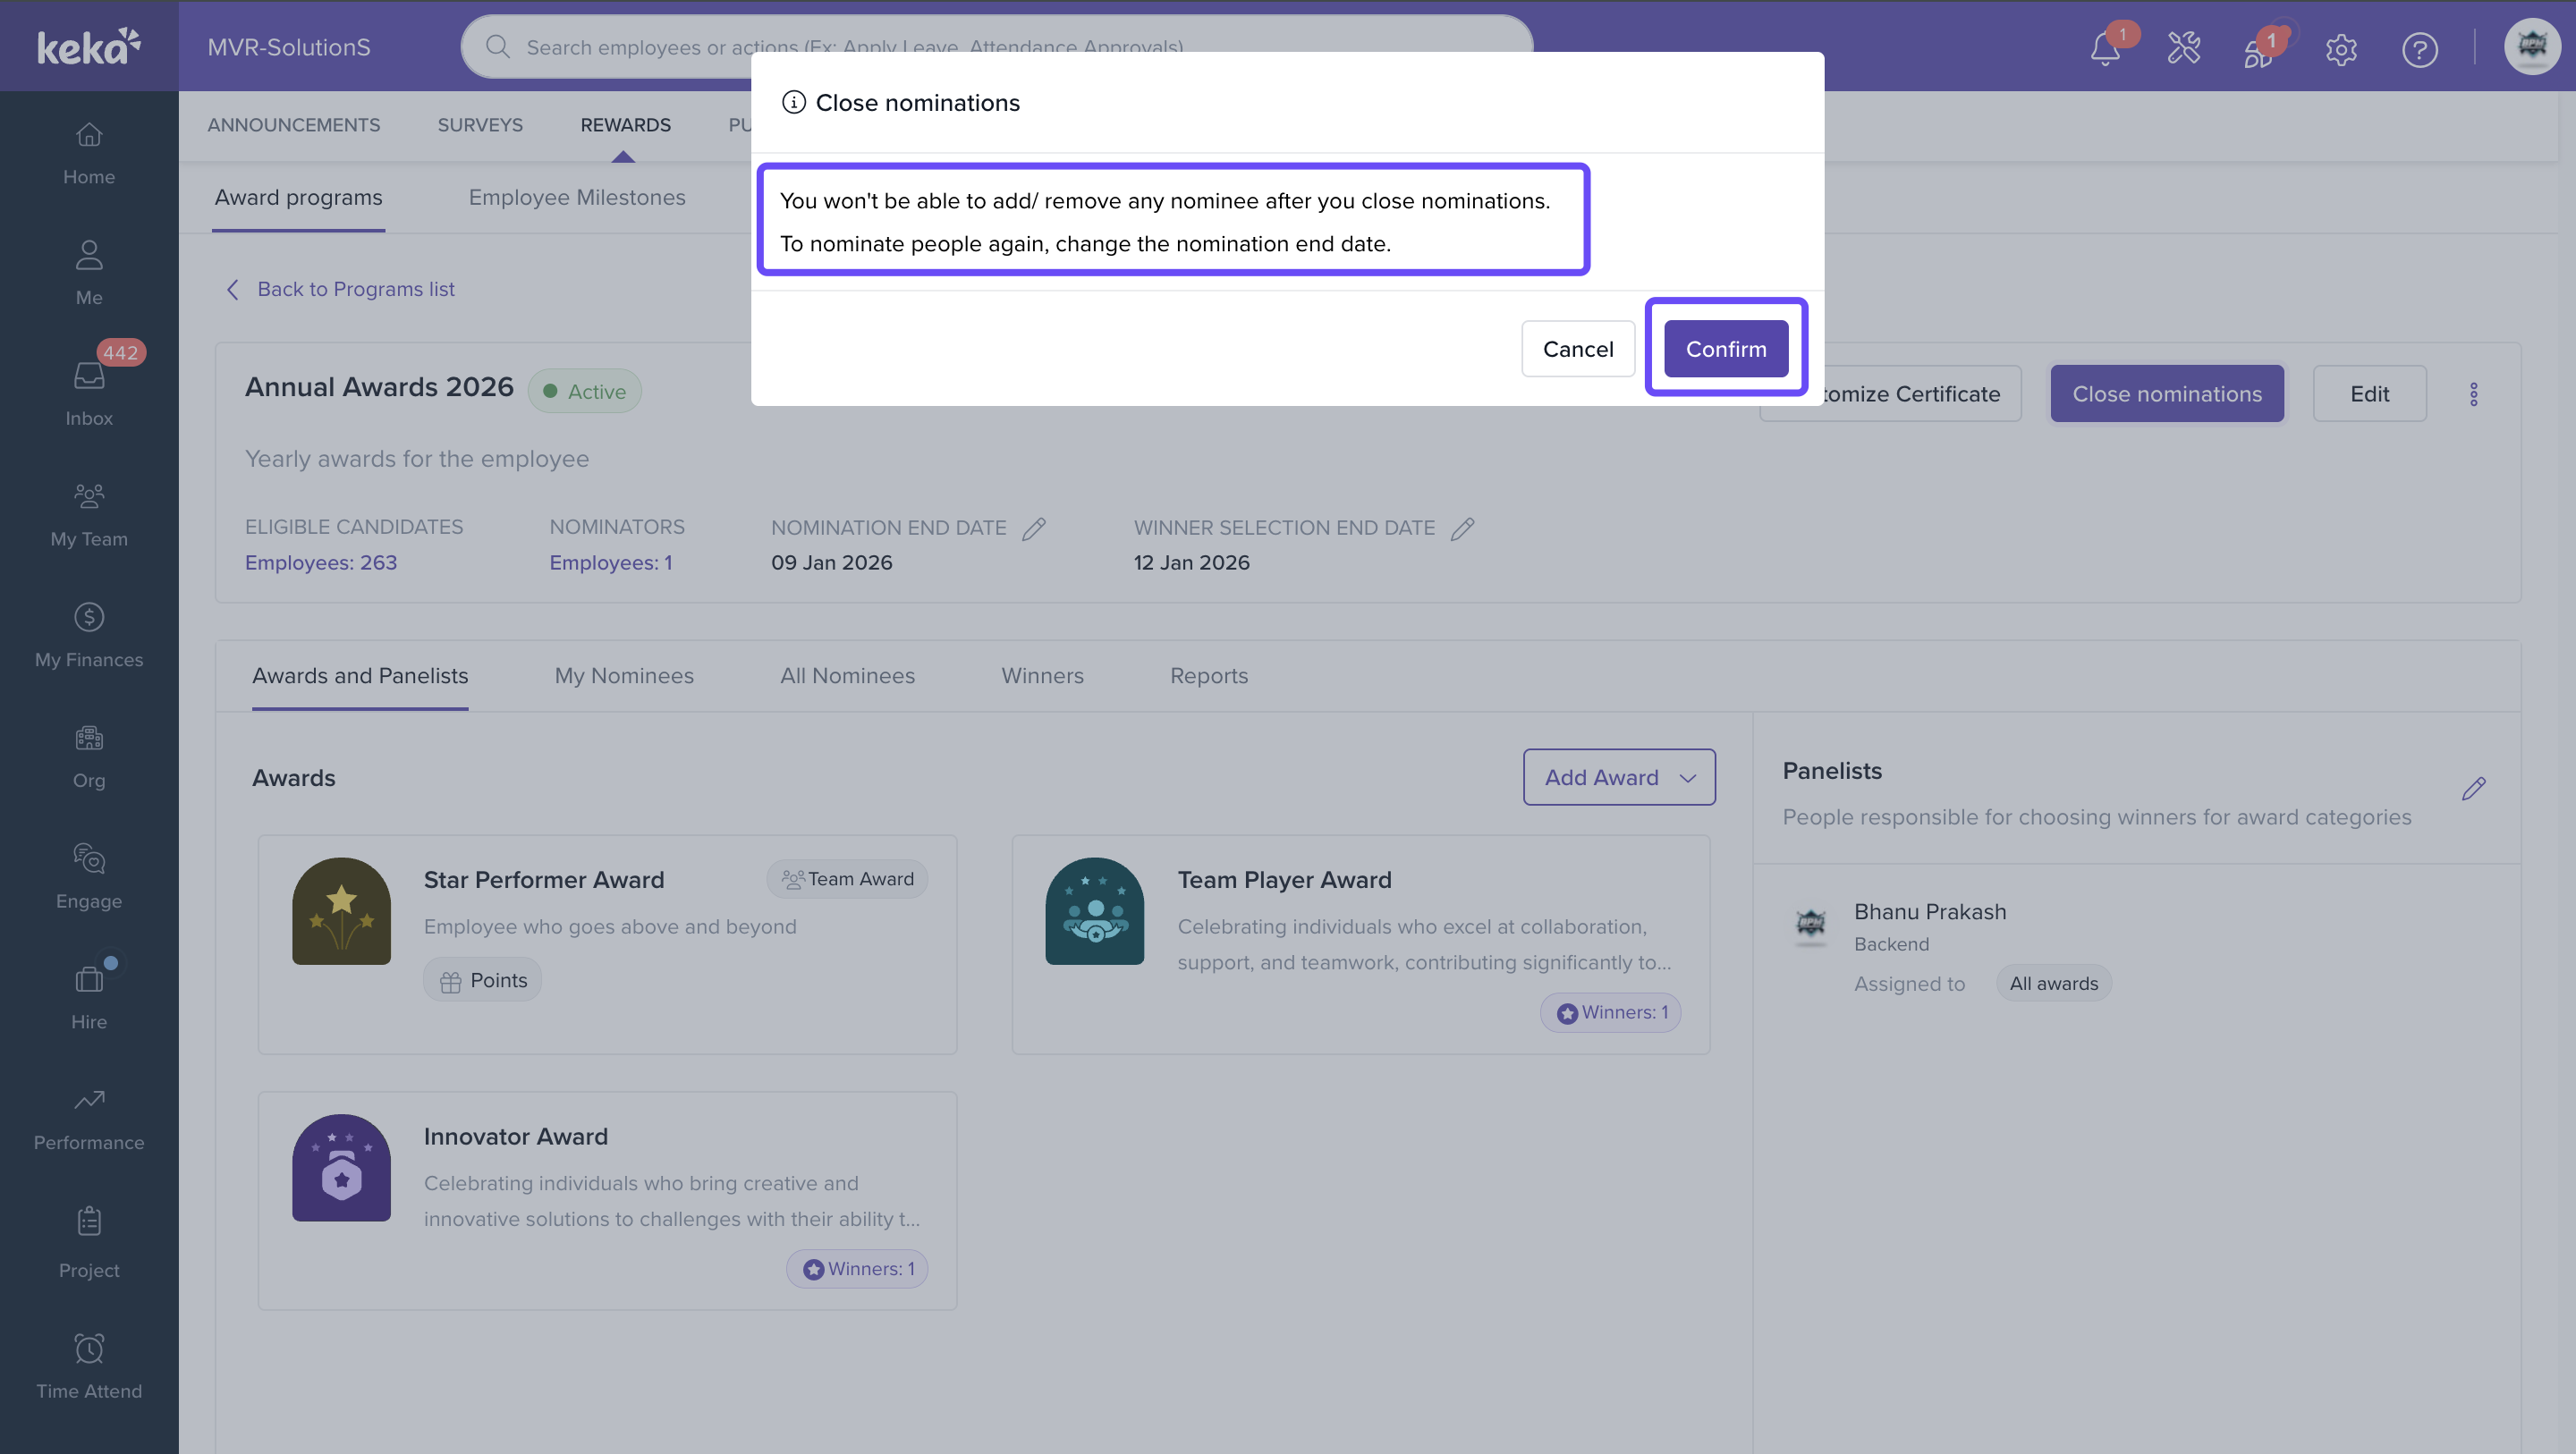Open the three-dot more options menu
The image size is (2576, 1454).
coord(2473,394)
